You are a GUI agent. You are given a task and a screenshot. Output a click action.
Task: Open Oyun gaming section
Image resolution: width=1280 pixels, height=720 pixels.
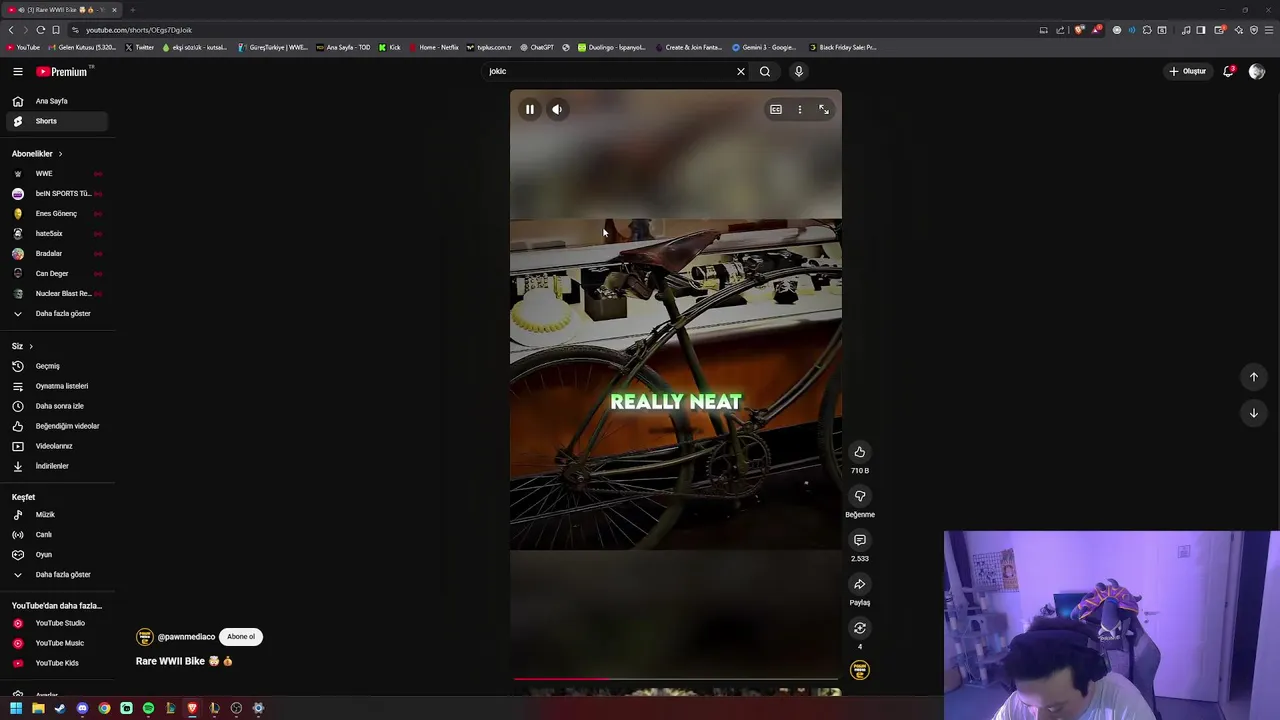[x=55, y=554]
